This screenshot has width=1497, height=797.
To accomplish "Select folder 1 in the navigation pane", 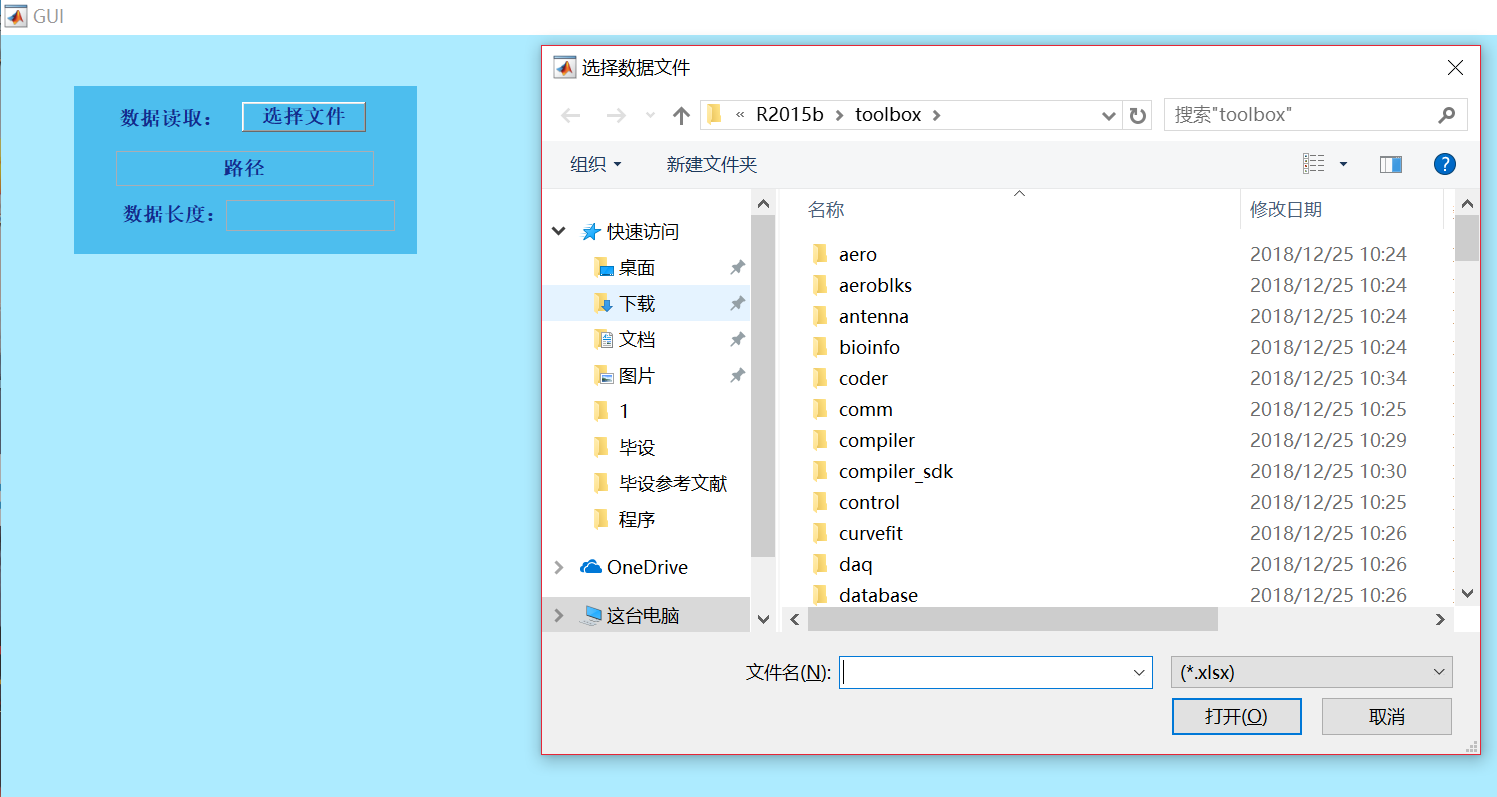I will coord(624,412).
